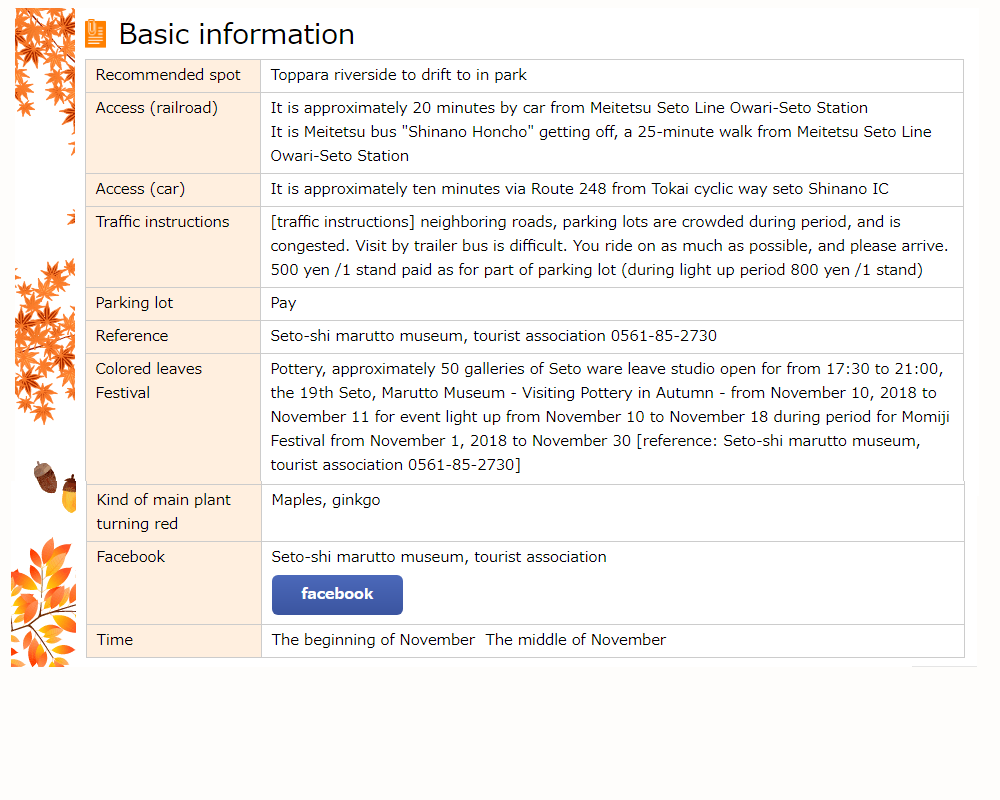The height and width of the screenshot is (800, 1000).
Task: Select the 'Pottery, approximately 50 galleries' line
Action: [607, 369]
